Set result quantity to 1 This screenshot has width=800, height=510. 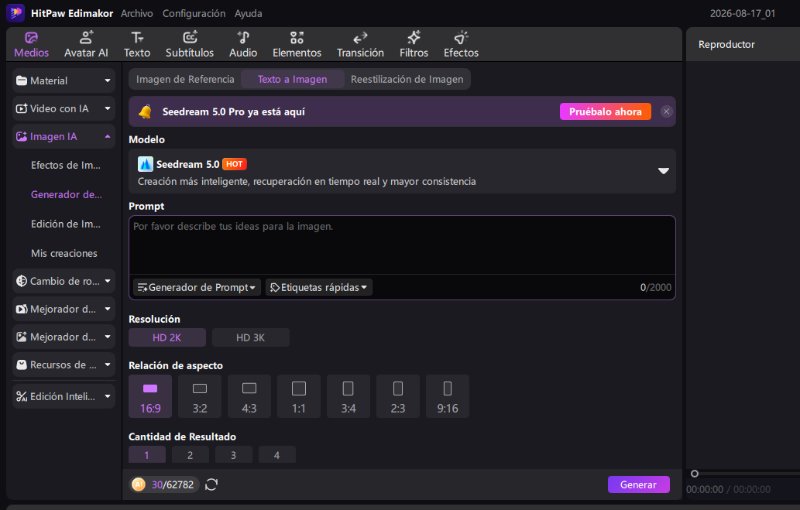pyautogui.click(x=147, y=455)
